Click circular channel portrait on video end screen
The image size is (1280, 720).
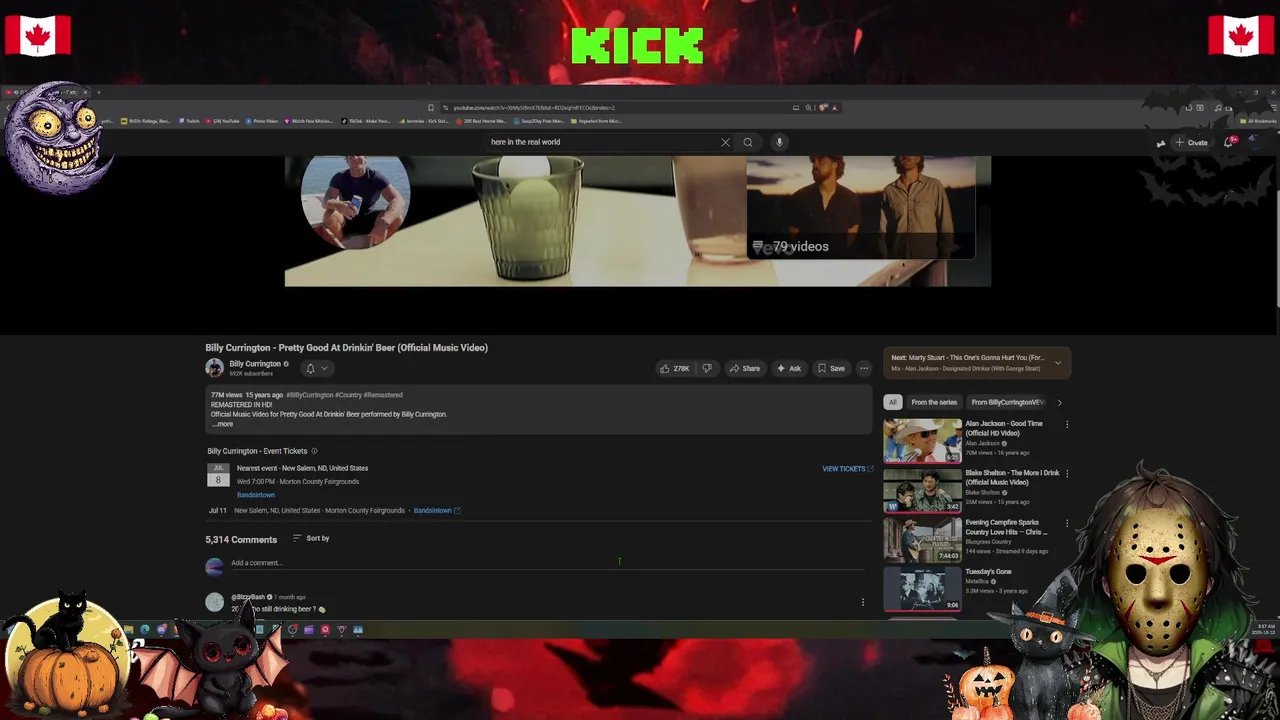point(355,203)
